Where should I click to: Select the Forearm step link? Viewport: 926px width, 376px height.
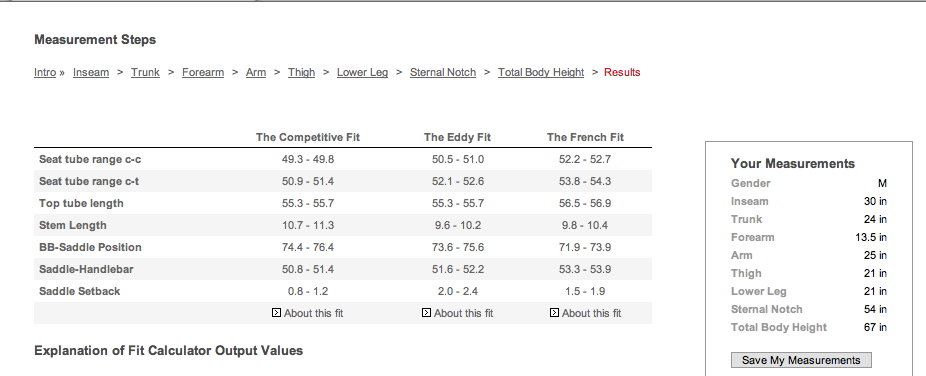(x=203, y=73)
